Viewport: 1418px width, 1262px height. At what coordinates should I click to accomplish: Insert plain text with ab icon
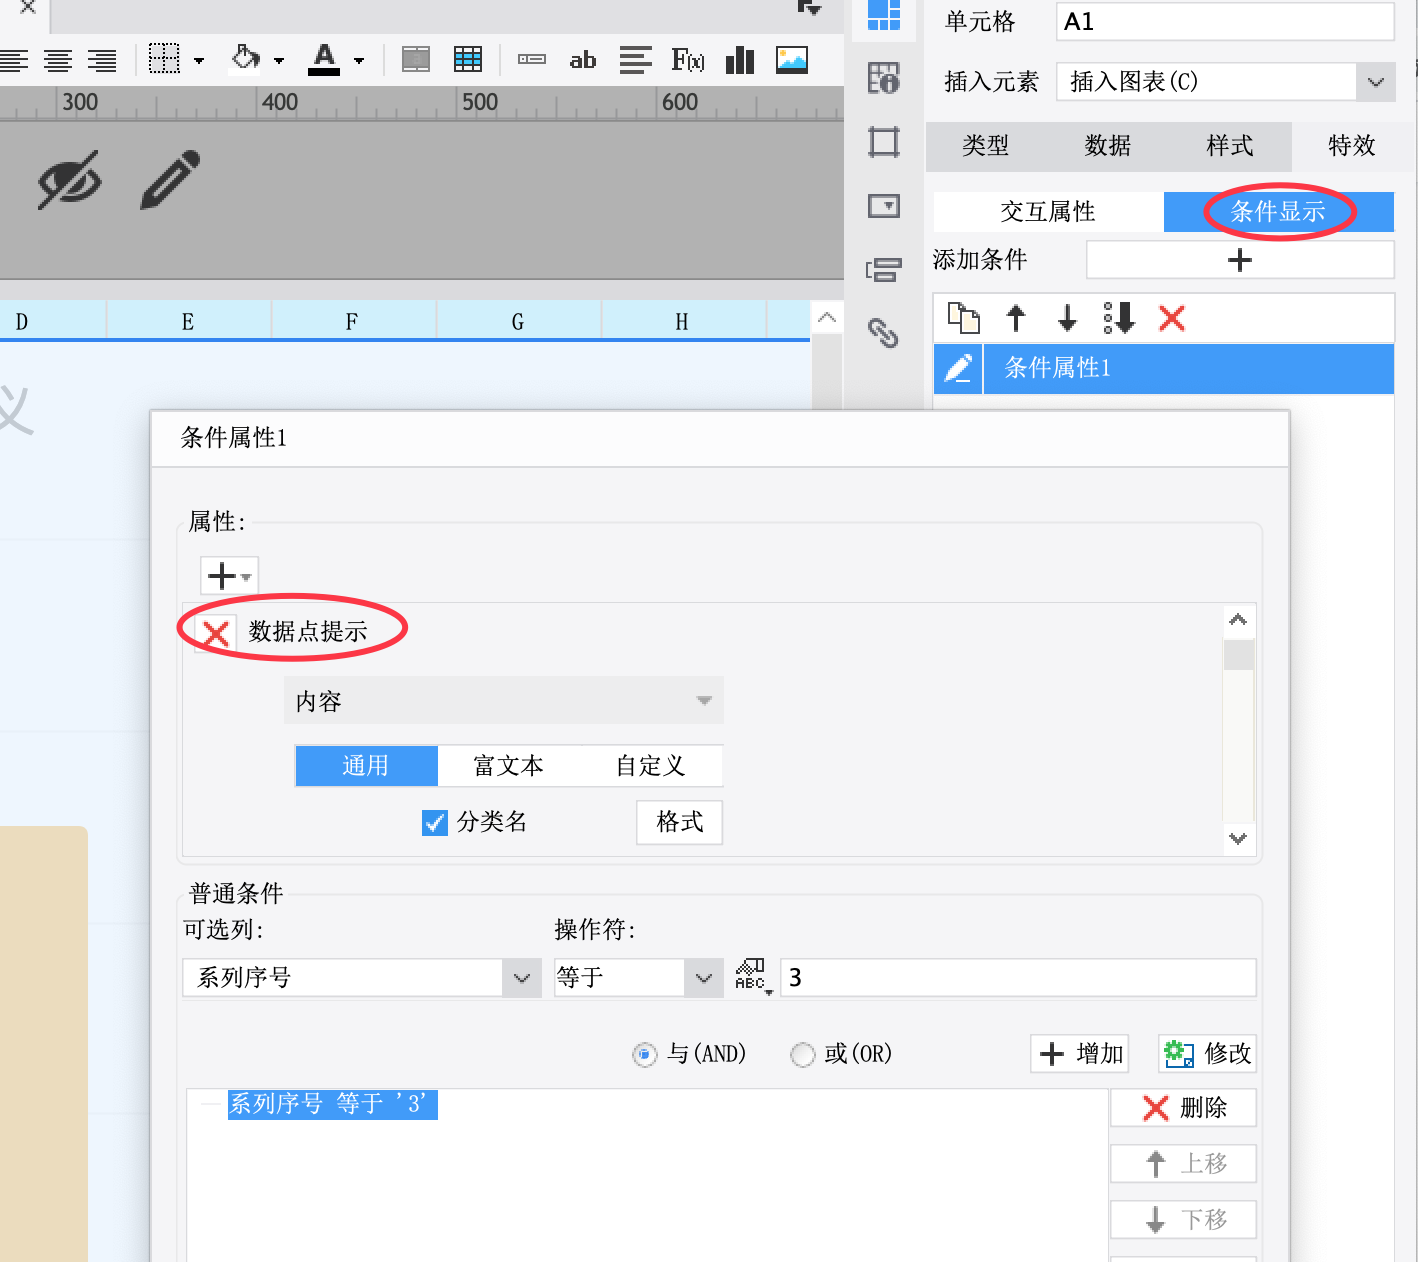coord(583,61)
